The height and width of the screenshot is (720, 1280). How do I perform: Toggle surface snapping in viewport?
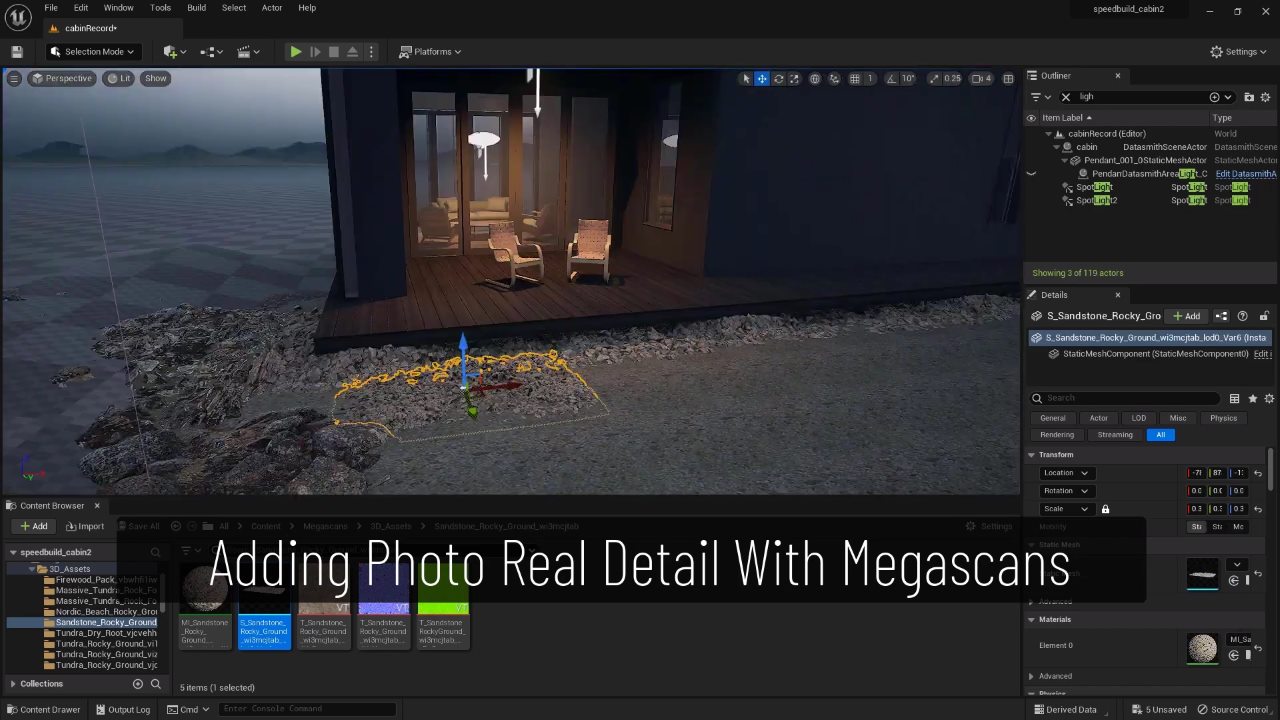[835, 79]
